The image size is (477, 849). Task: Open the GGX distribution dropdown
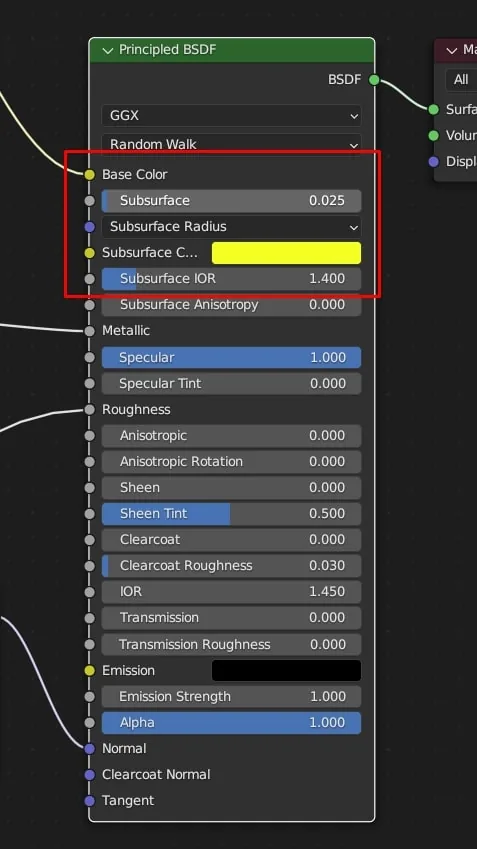(231, 115)
